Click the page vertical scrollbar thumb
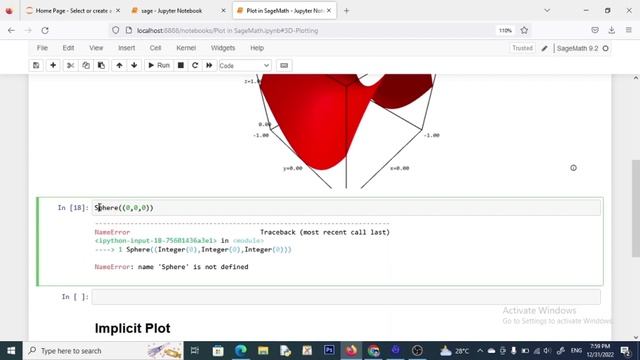640x360 pixels. click(636, 208)
